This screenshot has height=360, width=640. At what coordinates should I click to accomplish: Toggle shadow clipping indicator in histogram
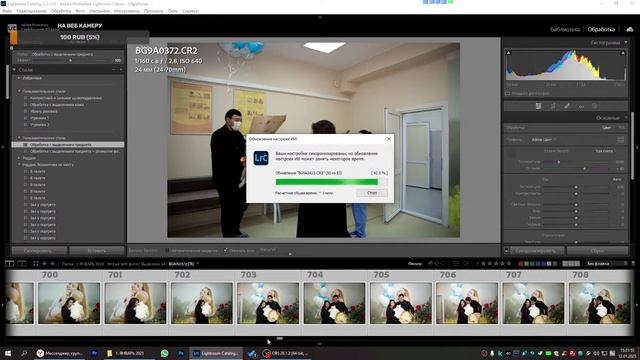click(x=508, y=53)
